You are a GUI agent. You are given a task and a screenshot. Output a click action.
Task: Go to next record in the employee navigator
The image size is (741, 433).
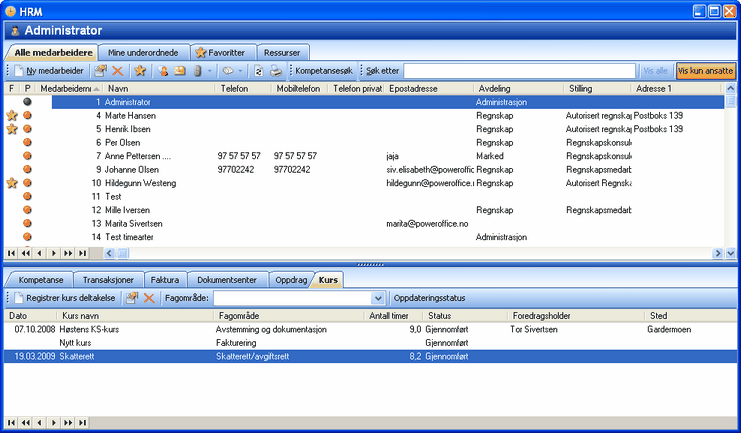coord(54,253)
